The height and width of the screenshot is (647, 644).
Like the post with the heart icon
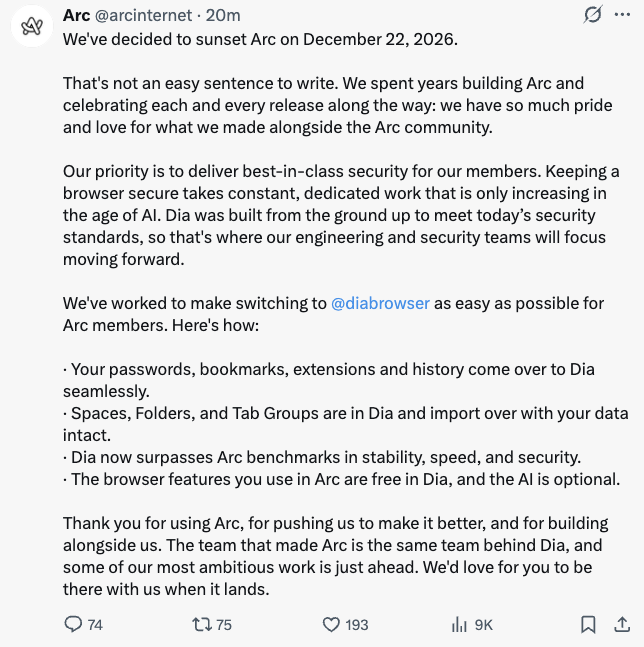(x=331, y=624)
